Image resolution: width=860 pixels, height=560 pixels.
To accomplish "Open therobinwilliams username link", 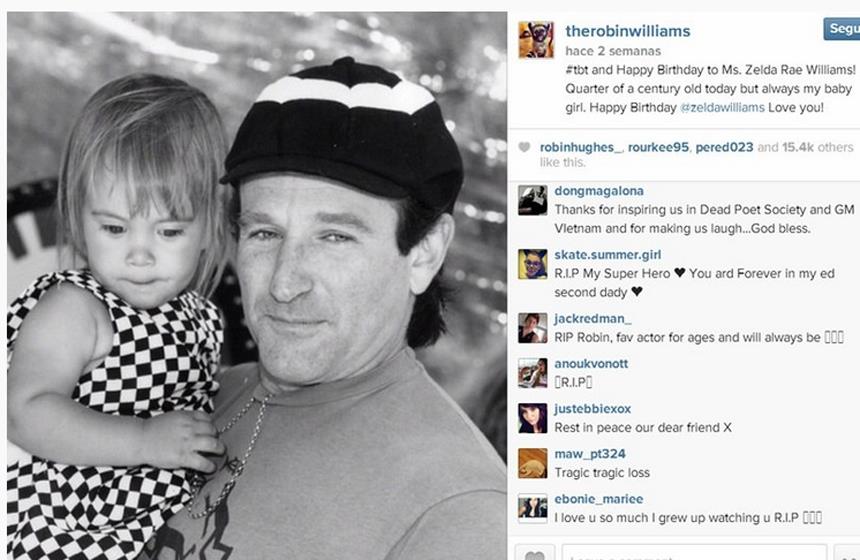I will [627, 31].
